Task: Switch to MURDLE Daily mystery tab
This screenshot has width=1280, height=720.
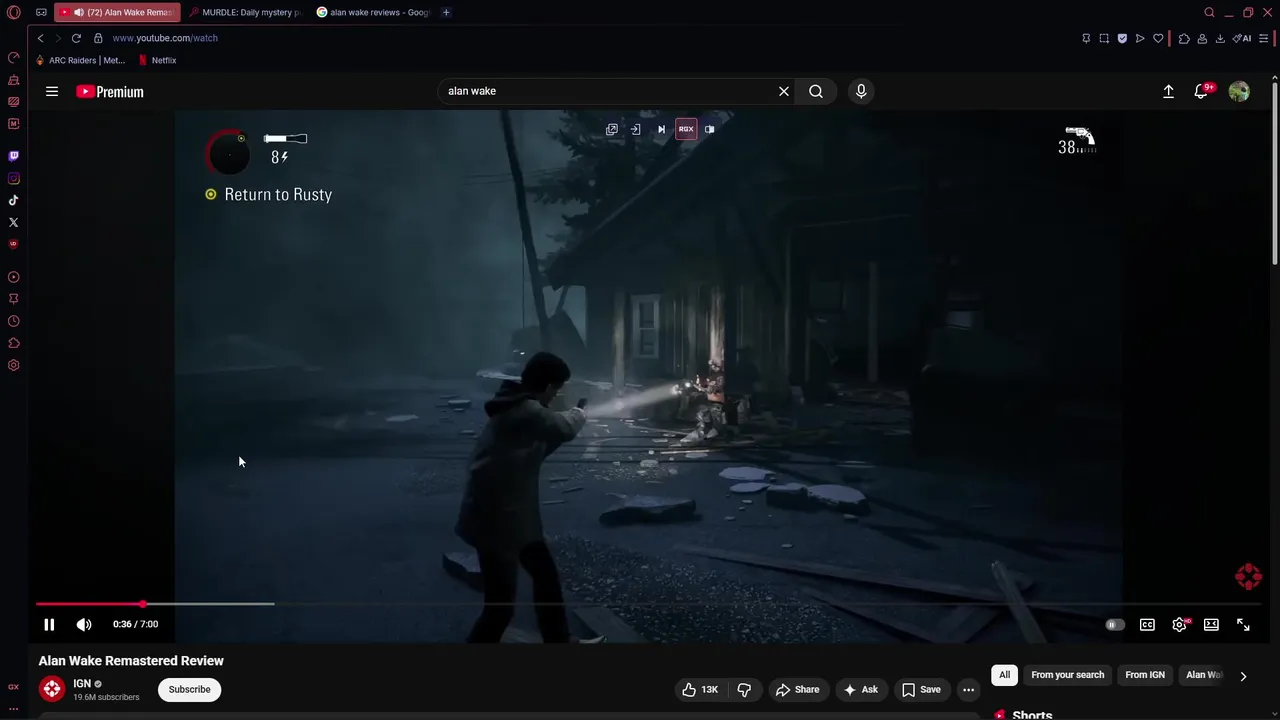Action: pyautogui.click(x=244, y=12)
